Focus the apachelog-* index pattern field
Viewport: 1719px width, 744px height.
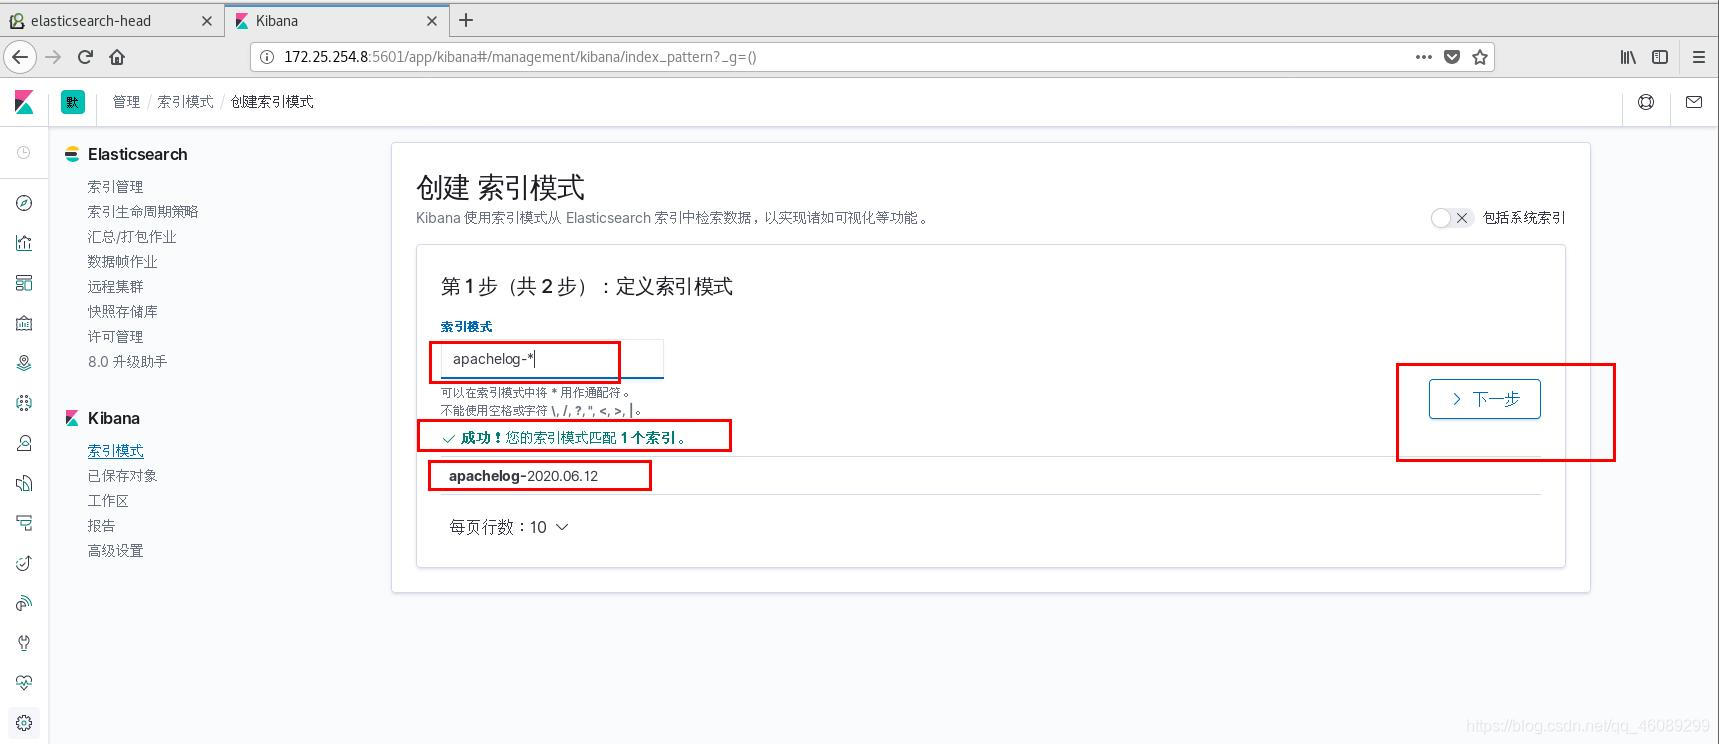(552, 359)
